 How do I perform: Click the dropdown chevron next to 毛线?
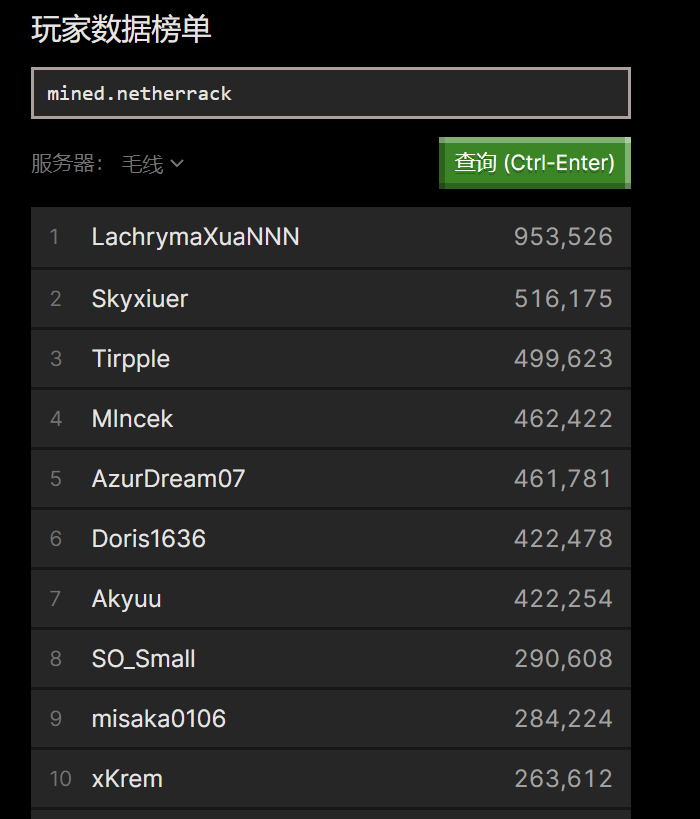(177, 163)
